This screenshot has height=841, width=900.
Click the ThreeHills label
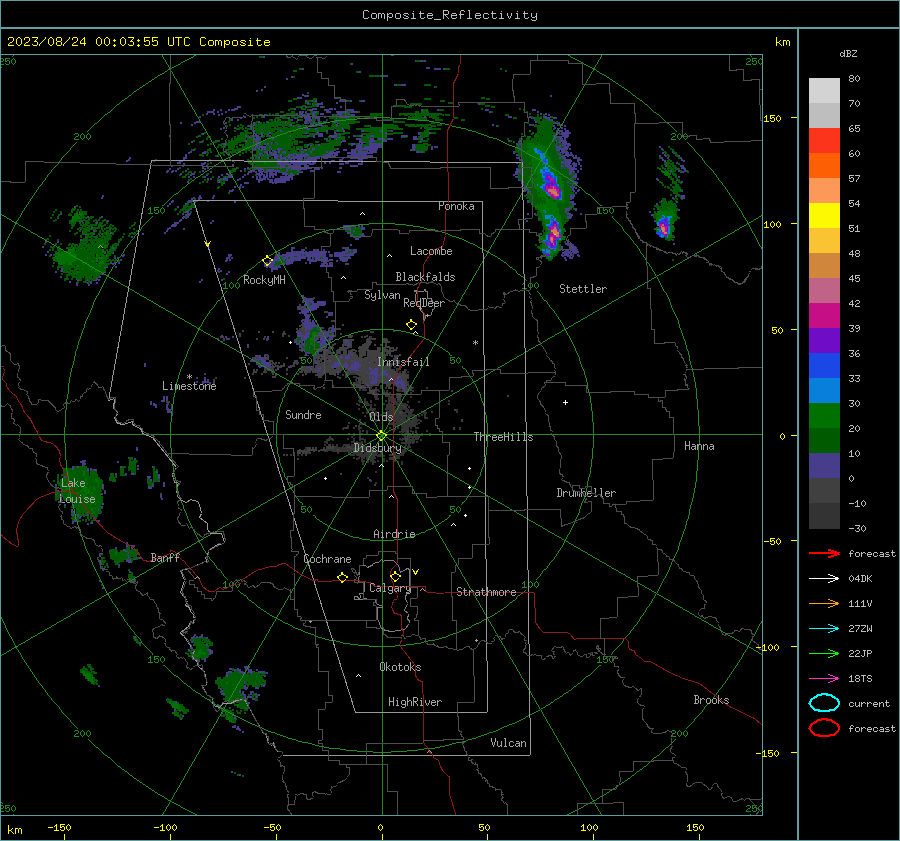click(503, 437)
